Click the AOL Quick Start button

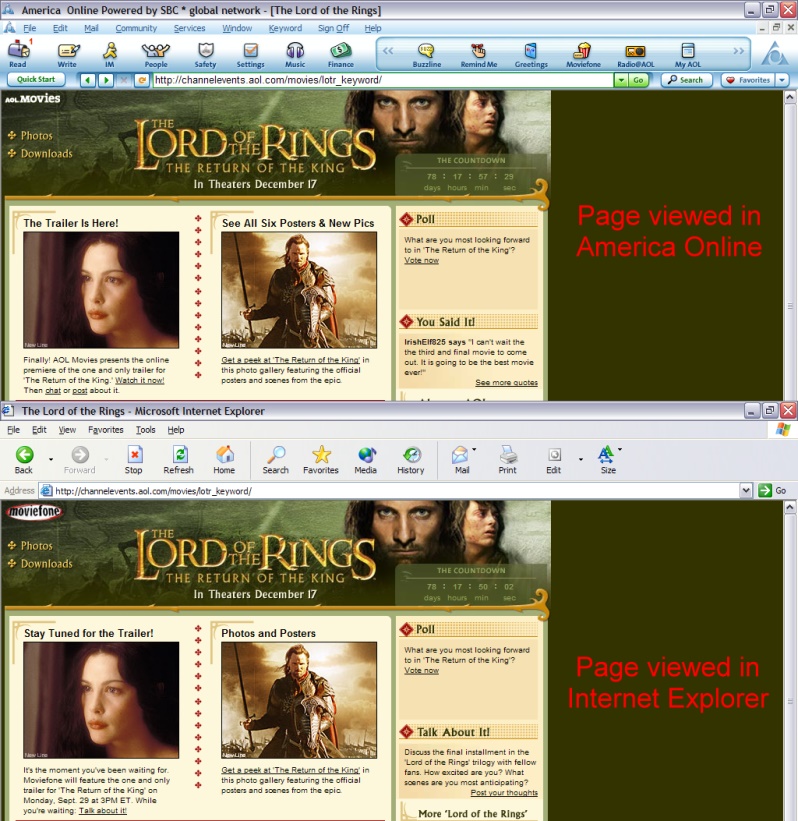click(36, 80)
